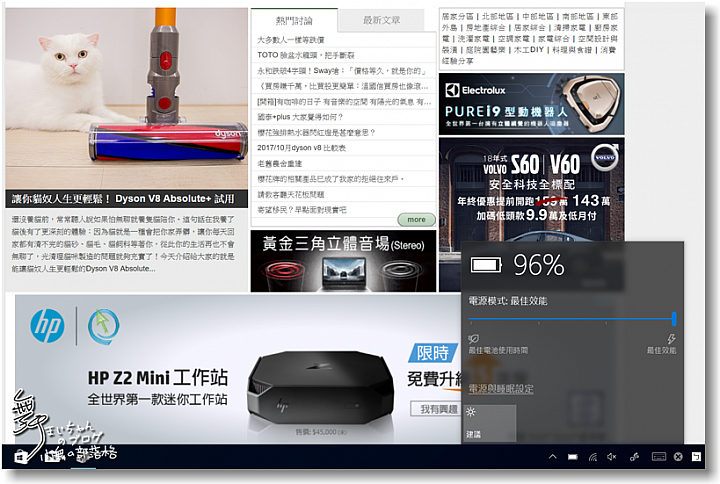Open the 買房賺千萬 thread
Screen dimensions: 720x484
(343, 86)
